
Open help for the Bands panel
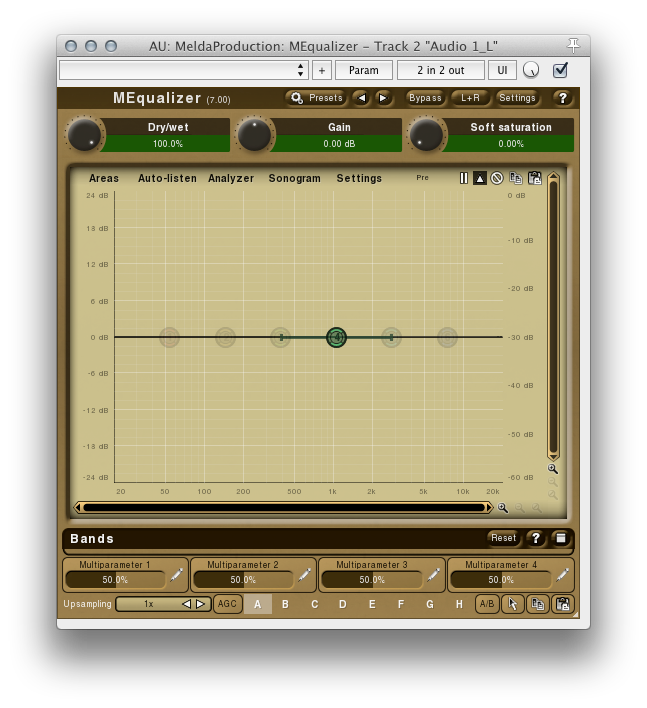pos(536,538)
